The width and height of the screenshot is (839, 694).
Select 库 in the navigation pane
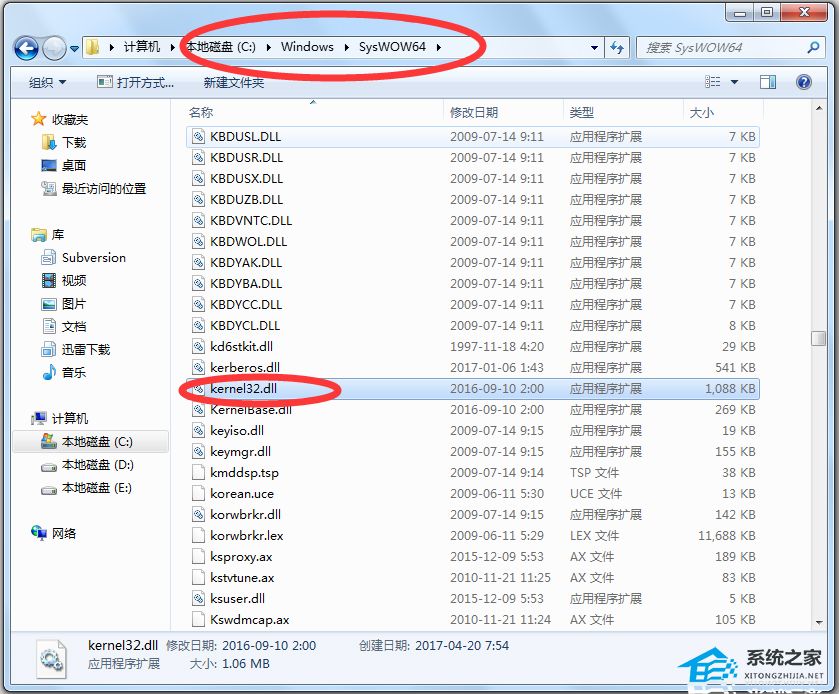58,234
